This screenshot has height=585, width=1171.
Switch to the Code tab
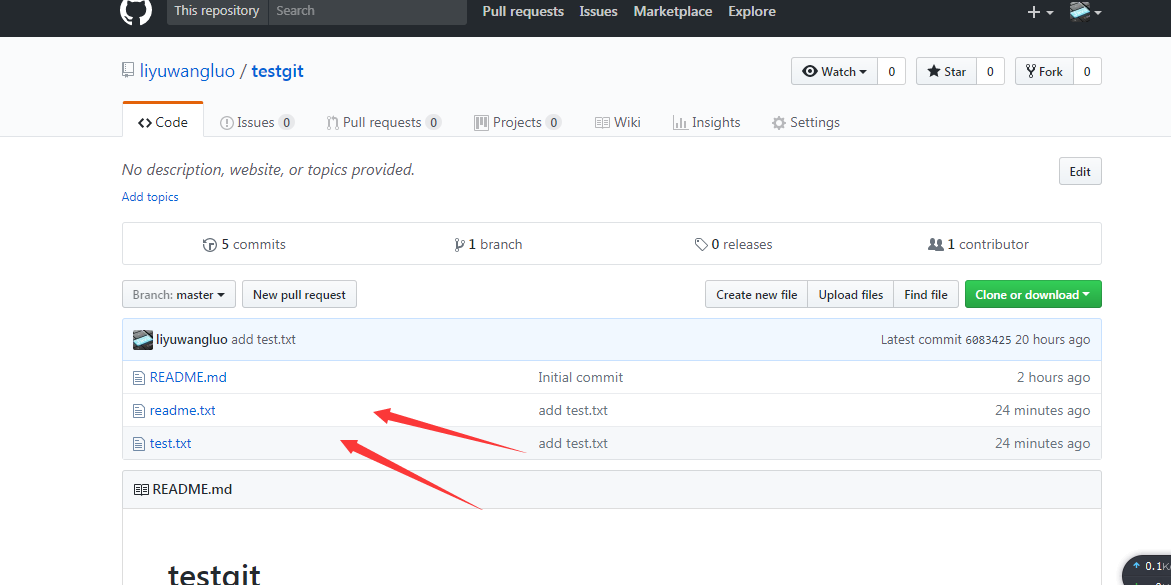coord(163,123)
